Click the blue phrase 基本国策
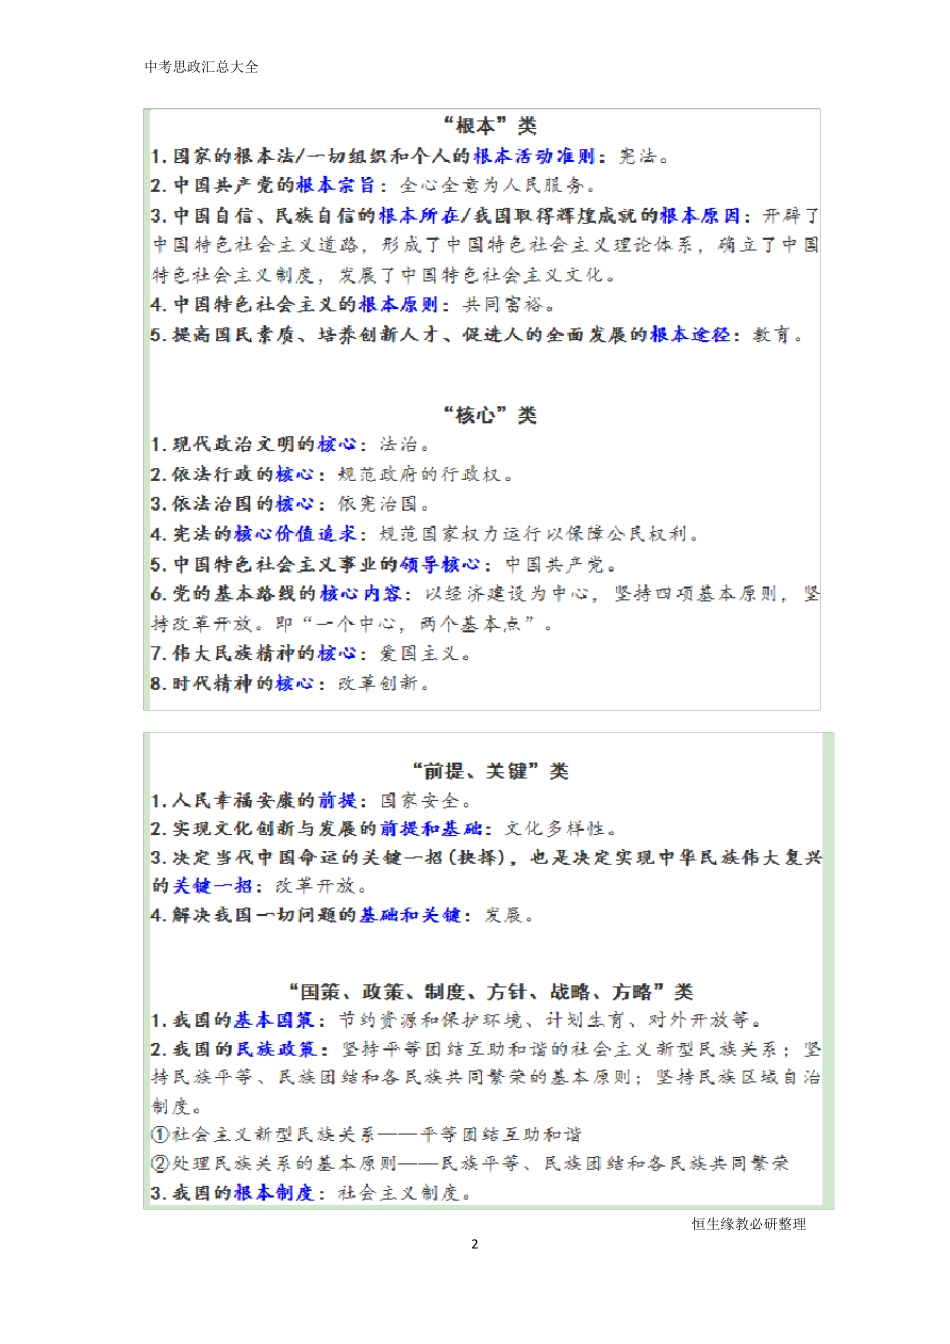 click(274, 1020)
